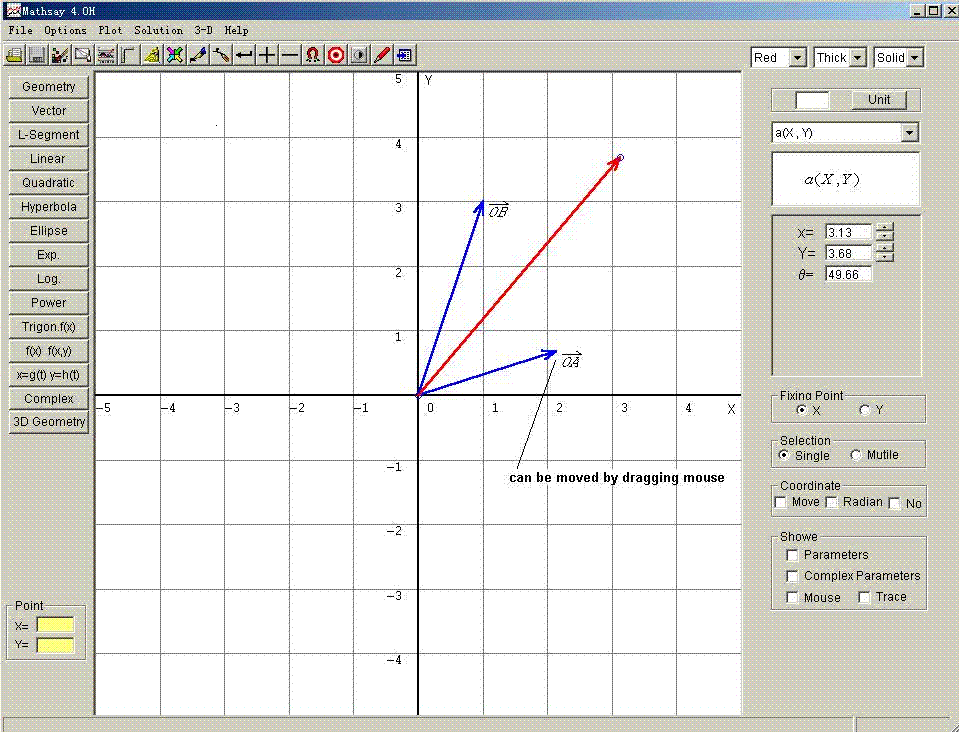Click the blue arrow table import icon
Image resolution: width=959 pixels, height=732 pixels.
(404, 56)
